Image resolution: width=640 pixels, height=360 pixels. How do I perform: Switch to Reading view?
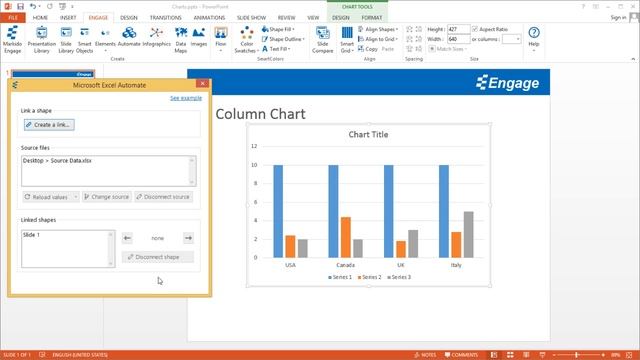tap(526, 355)
